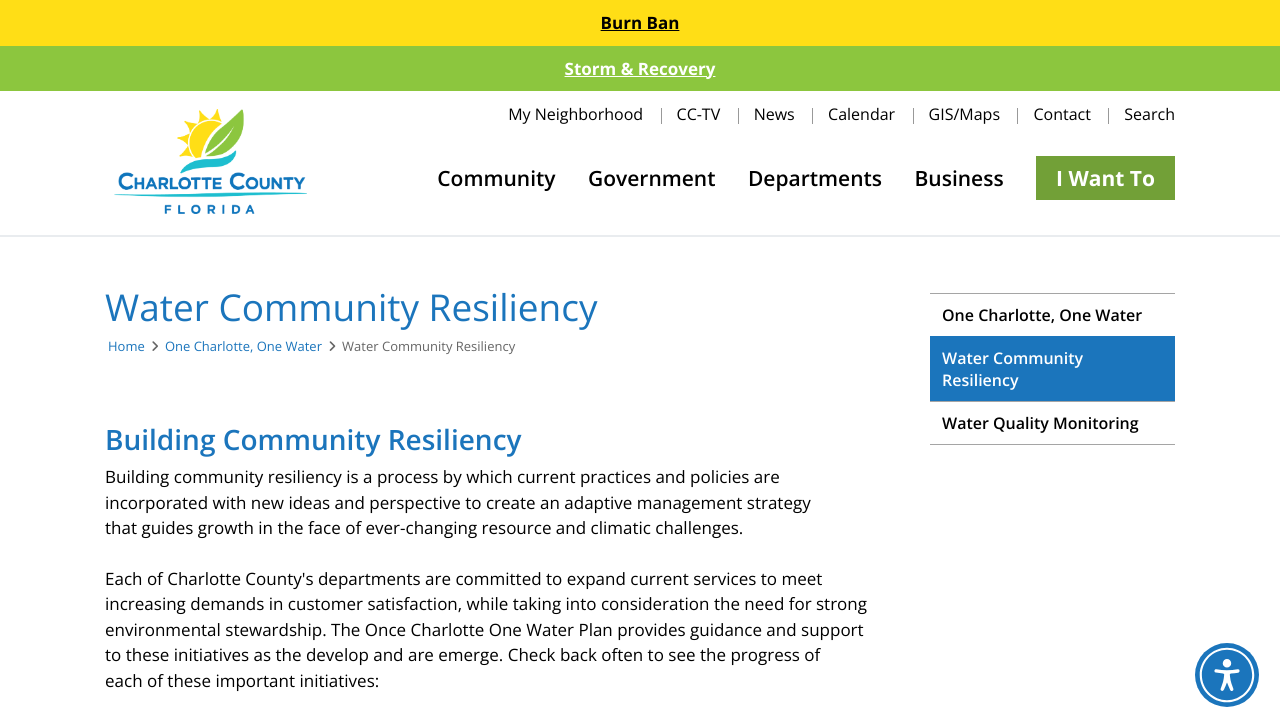The height and width of the screenshot is (720, 1280).
Task: Open the CC-TV page
Action: coord(698,114)
